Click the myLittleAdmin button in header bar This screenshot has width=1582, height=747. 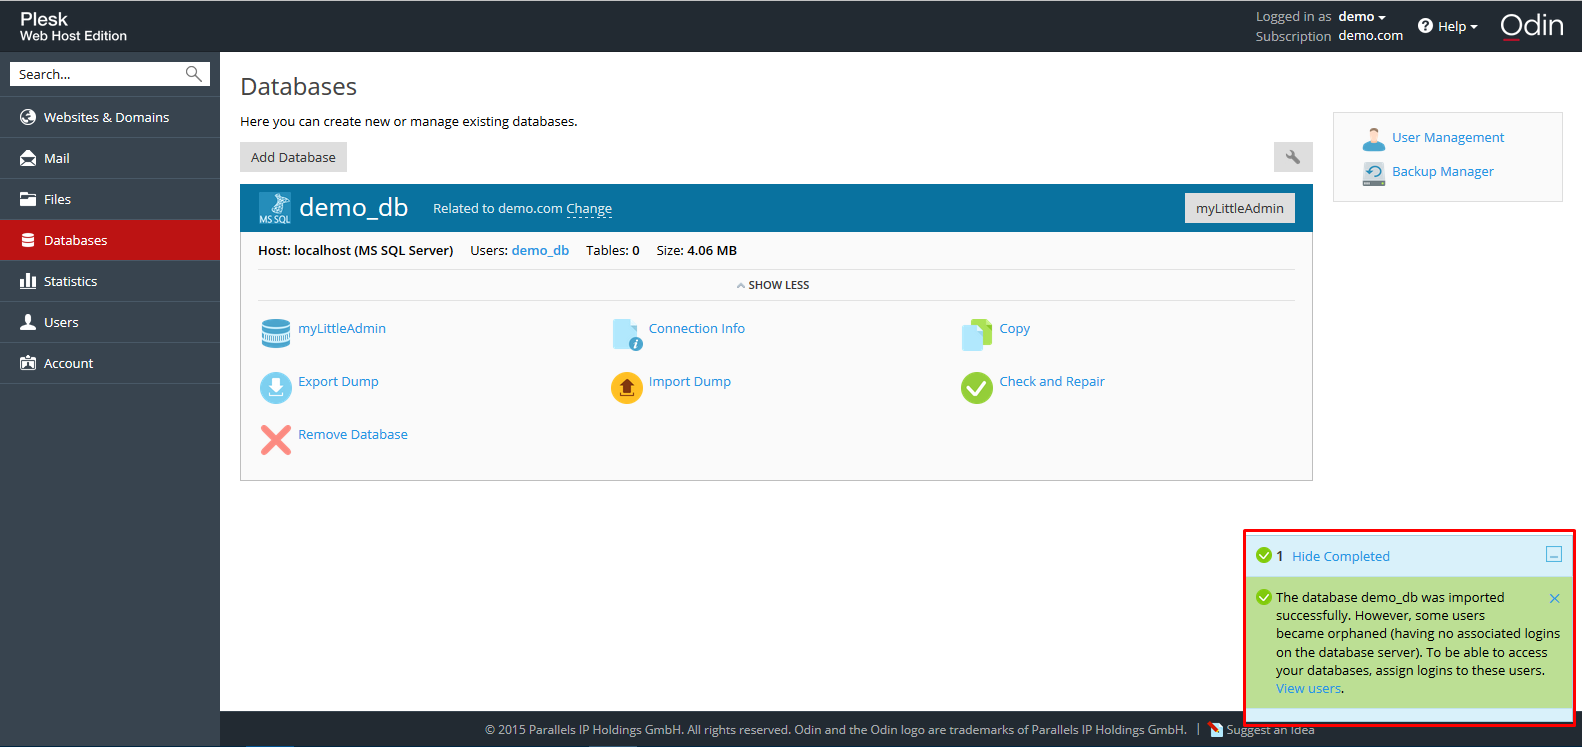click(1239, 208)
